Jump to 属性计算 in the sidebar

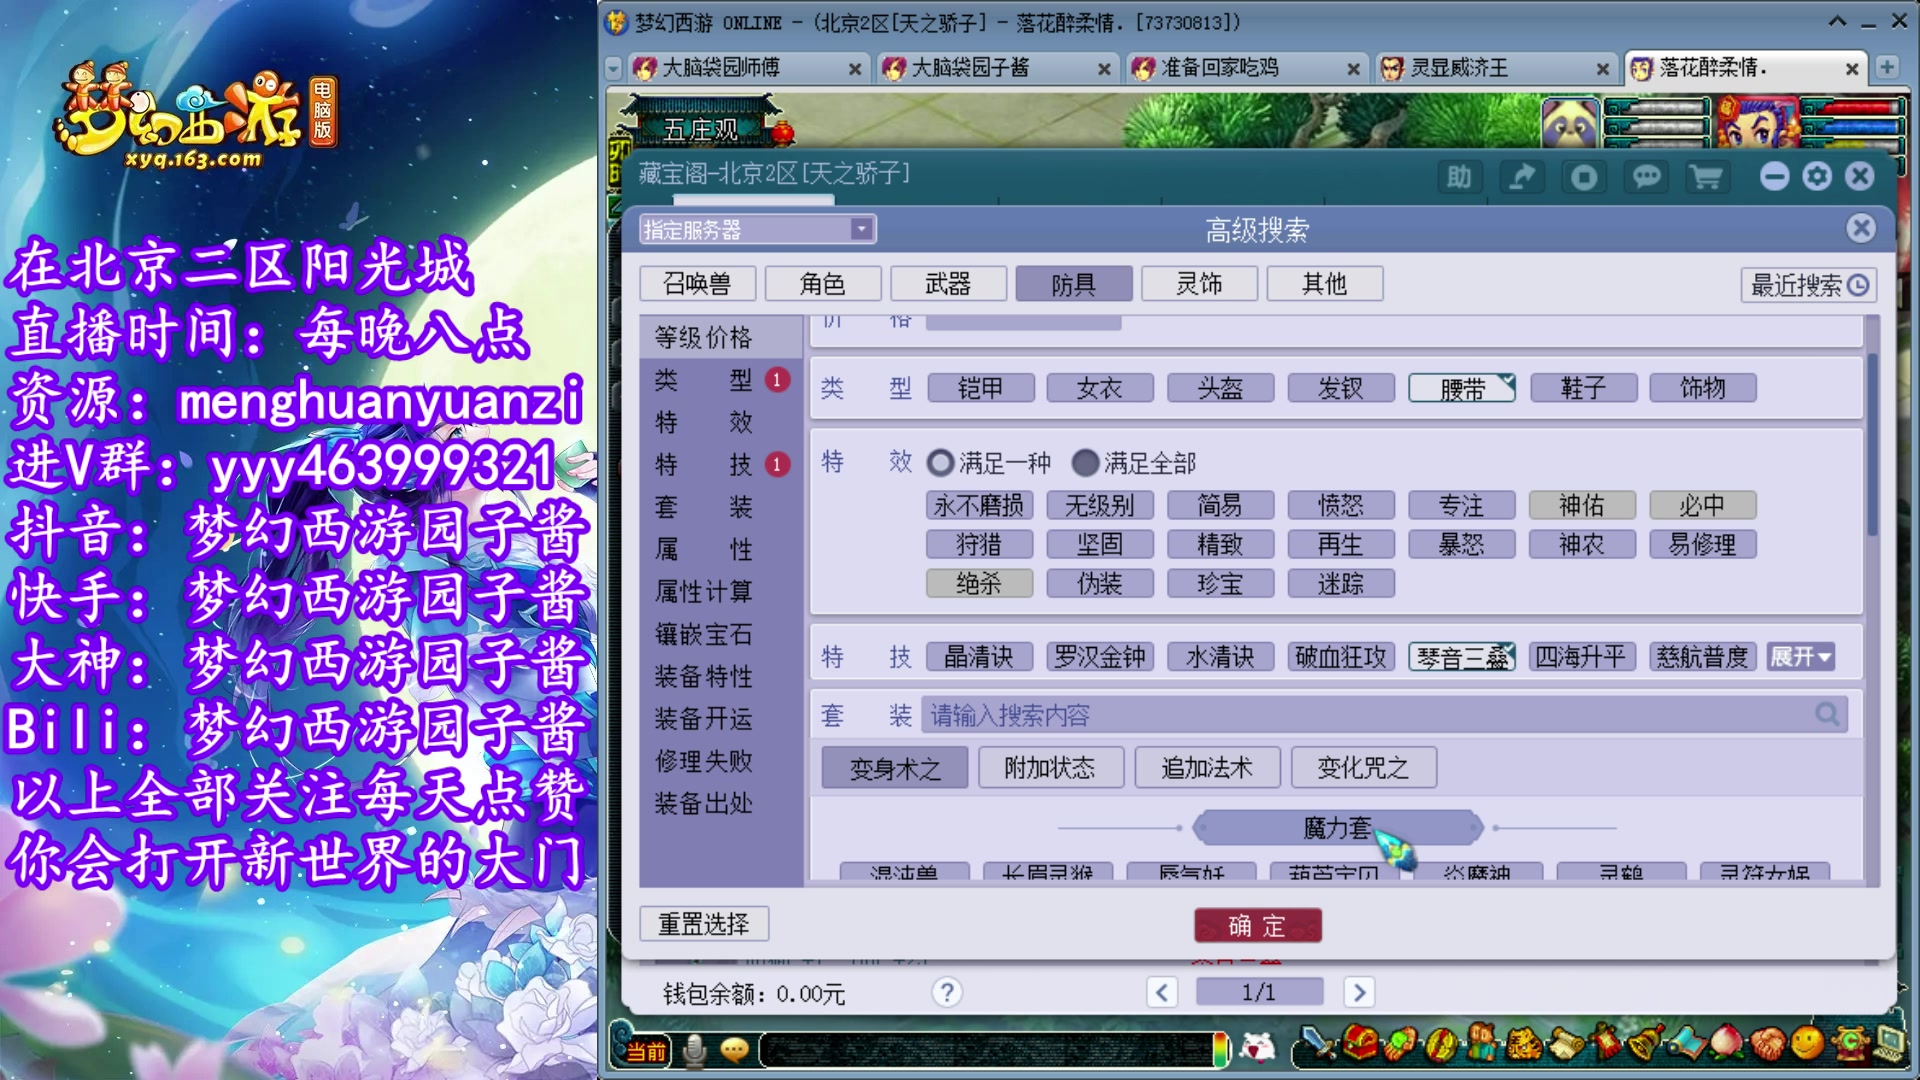click(703, 592)
